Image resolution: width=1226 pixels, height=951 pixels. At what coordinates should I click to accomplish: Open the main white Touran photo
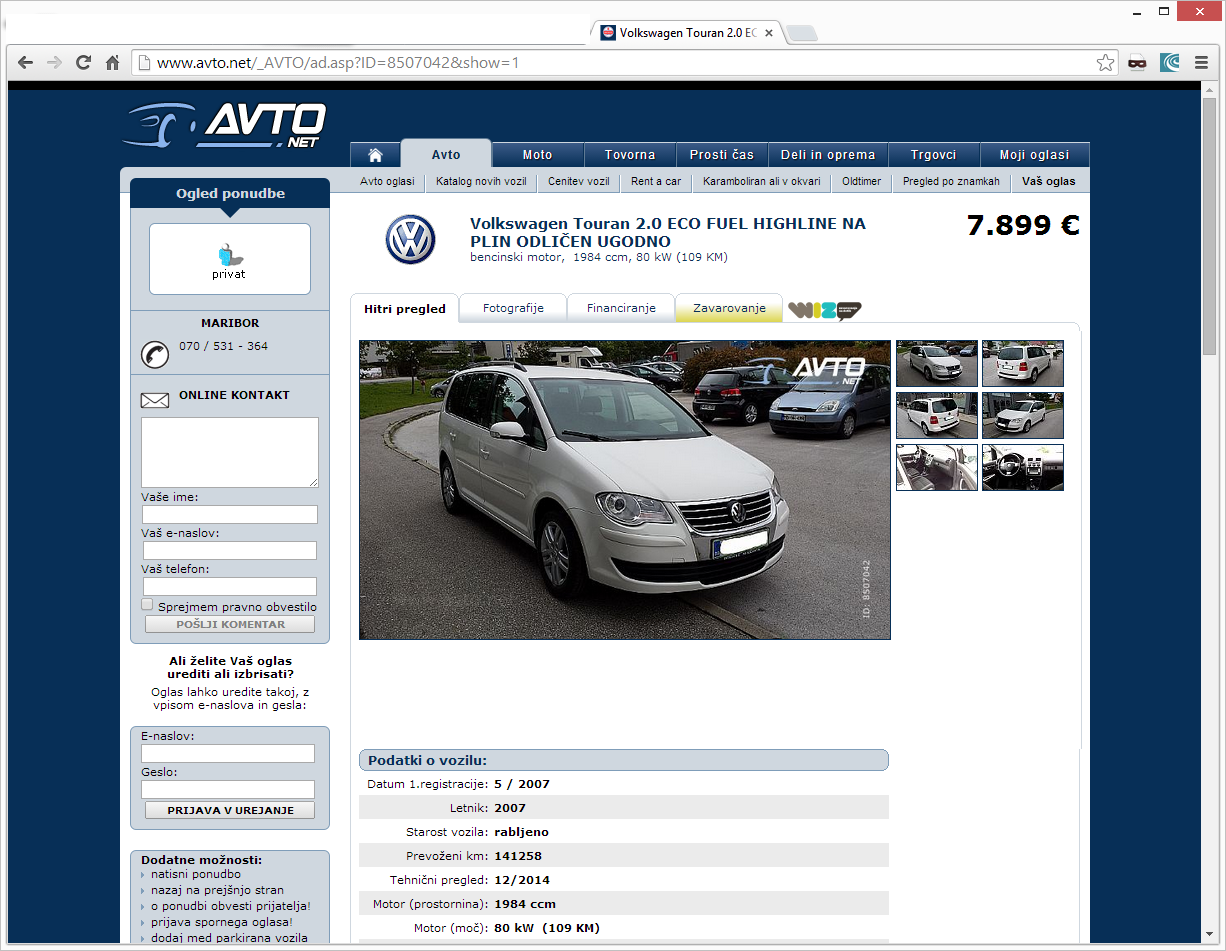[625, 490]
